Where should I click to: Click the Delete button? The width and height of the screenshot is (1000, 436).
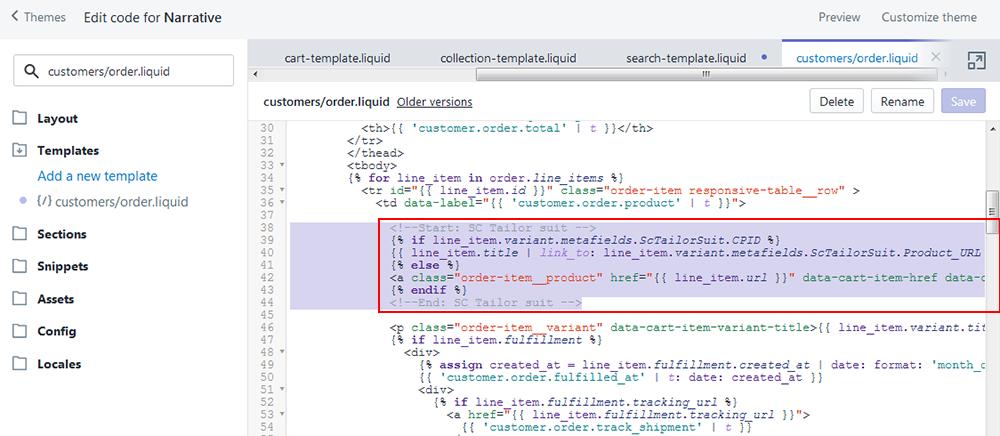click(836, 101)
